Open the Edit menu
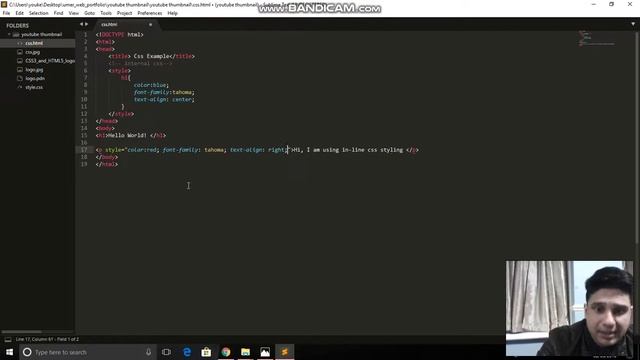The height and width of the screenshot is (360, 640). (x=19, y=13)
